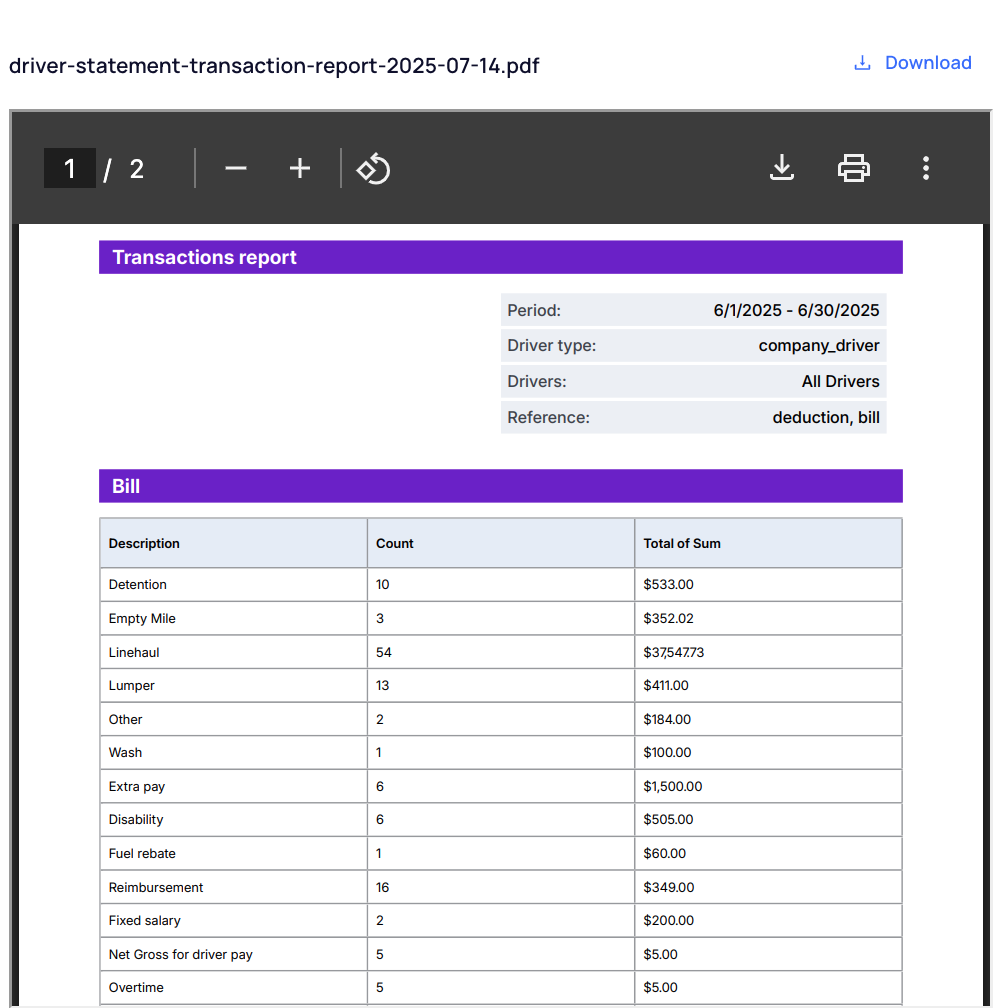The image size is (997, 1008).
Task: Click the Other total $184.00
Action: 667,719
